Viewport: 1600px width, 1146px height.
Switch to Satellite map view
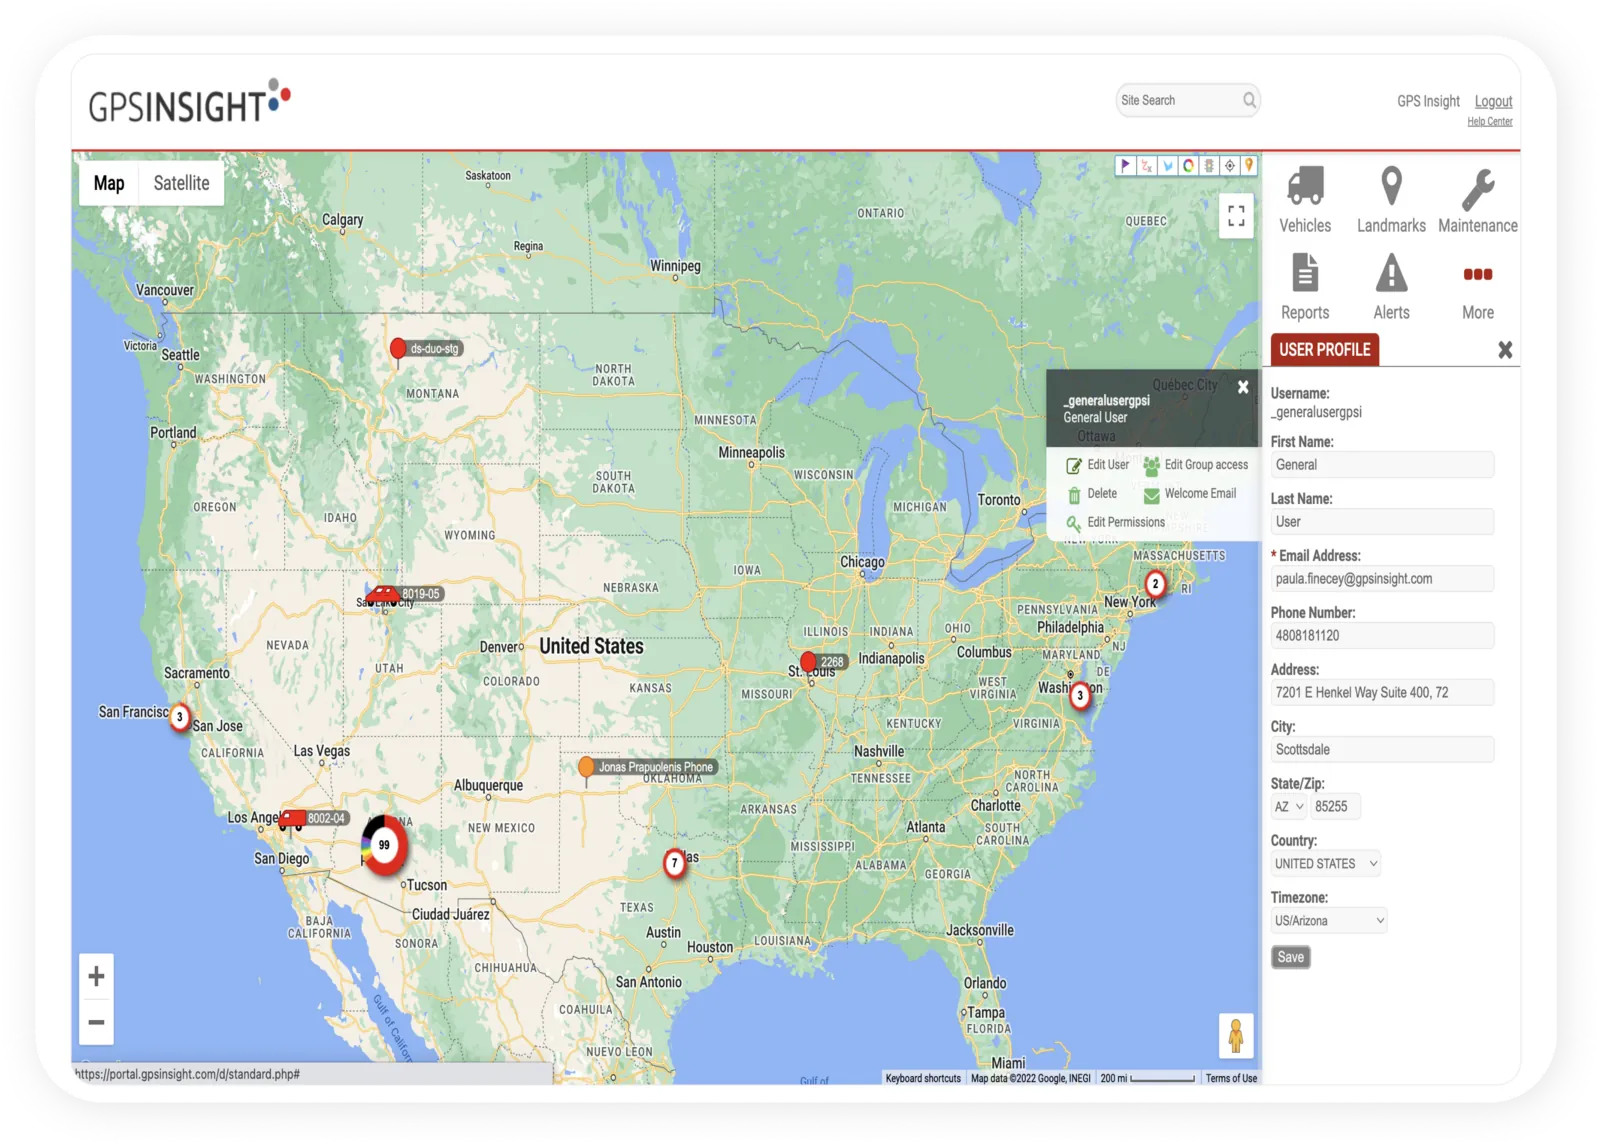[x=181, y=183]
